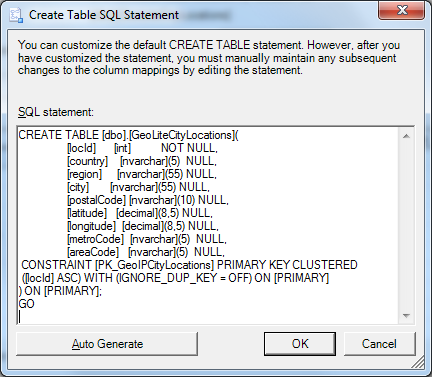
Task: Click the SQL statement label
Action: 56,112
